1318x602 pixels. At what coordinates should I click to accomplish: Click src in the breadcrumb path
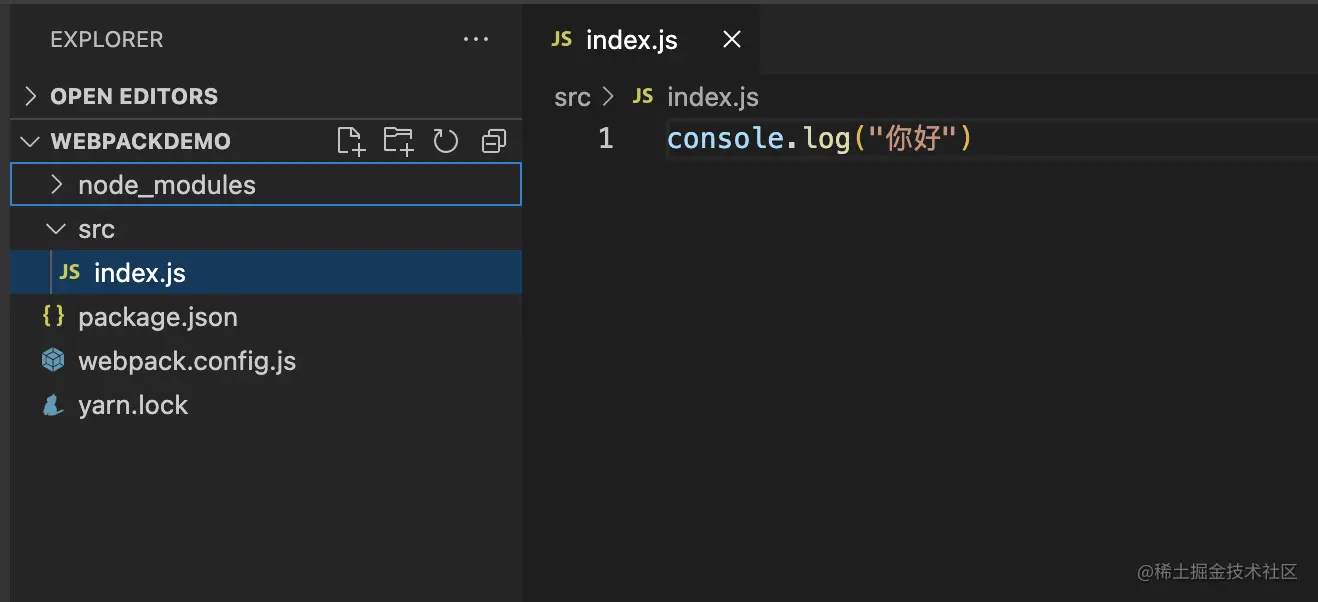tap(572, 97)
